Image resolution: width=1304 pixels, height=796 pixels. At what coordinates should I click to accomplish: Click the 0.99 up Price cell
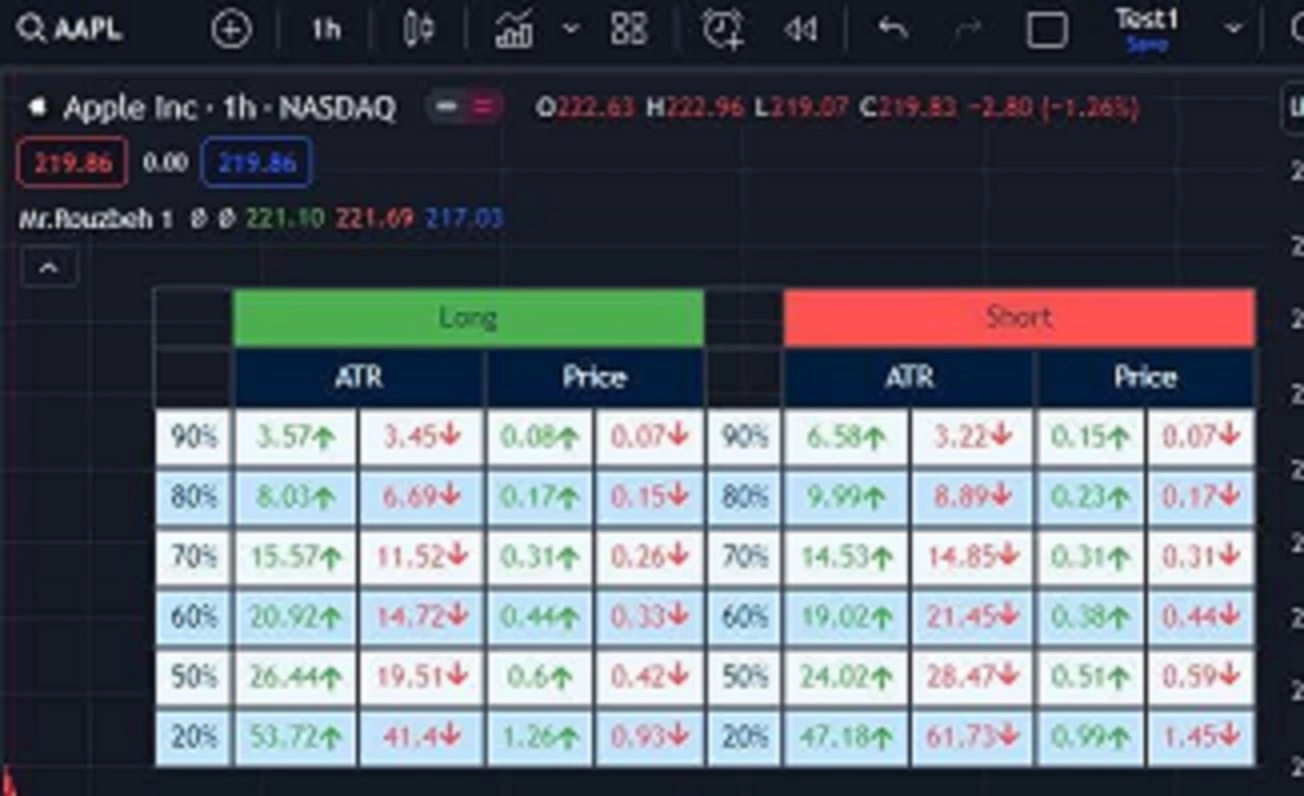1090,738
